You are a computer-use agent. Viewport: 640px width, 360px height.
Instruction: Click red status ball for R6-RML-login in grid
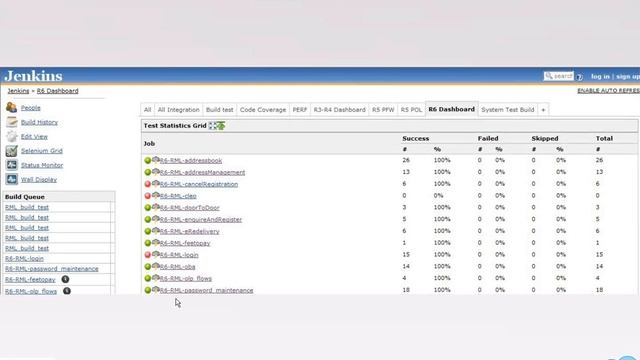point(148,255)
